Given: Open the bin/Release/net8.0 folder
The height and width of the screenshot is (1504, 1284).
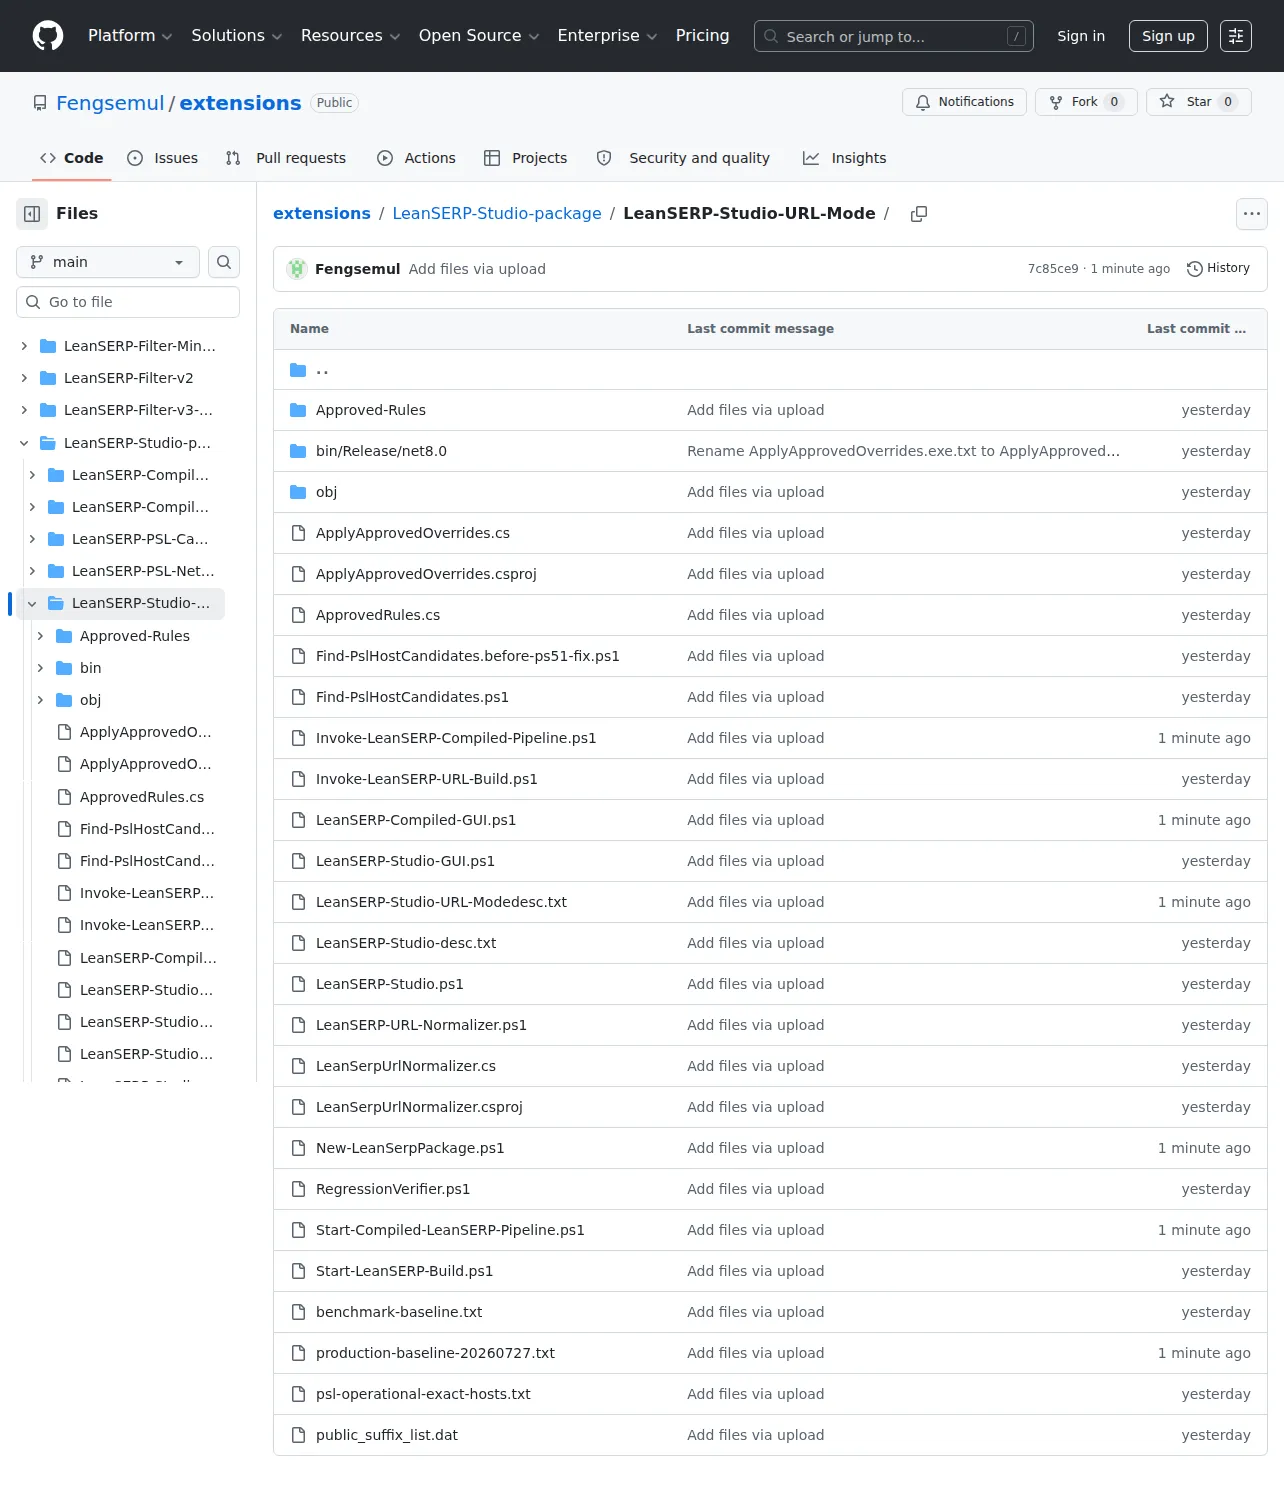Looking at the screenshot, I should 381,451.
